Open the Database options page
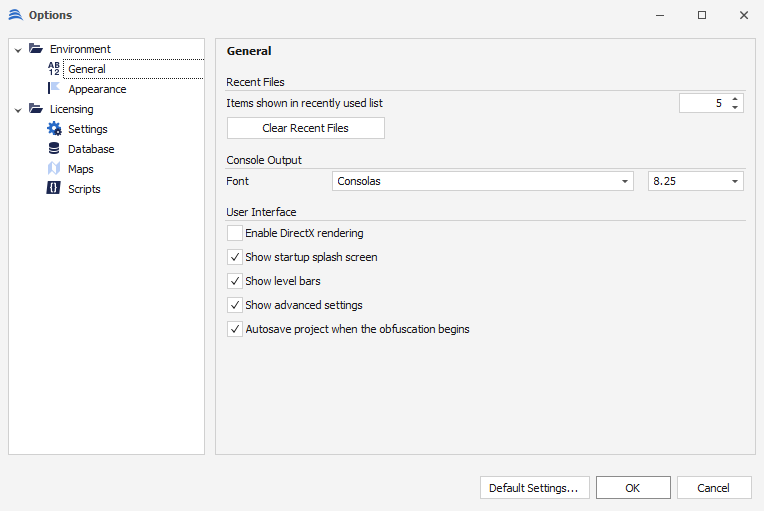 91,149
